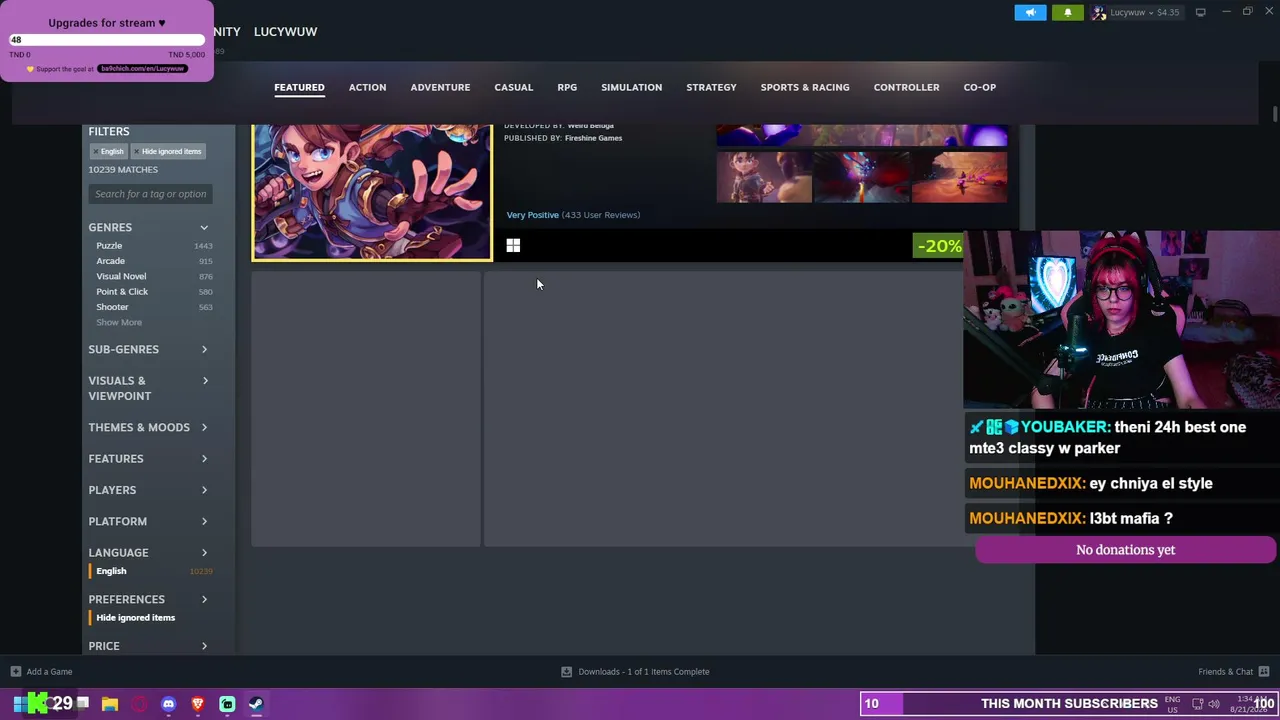Open the Opera GX taskbar icon
The height and width of the screenshot is (720, 1280).
(139, 704)
